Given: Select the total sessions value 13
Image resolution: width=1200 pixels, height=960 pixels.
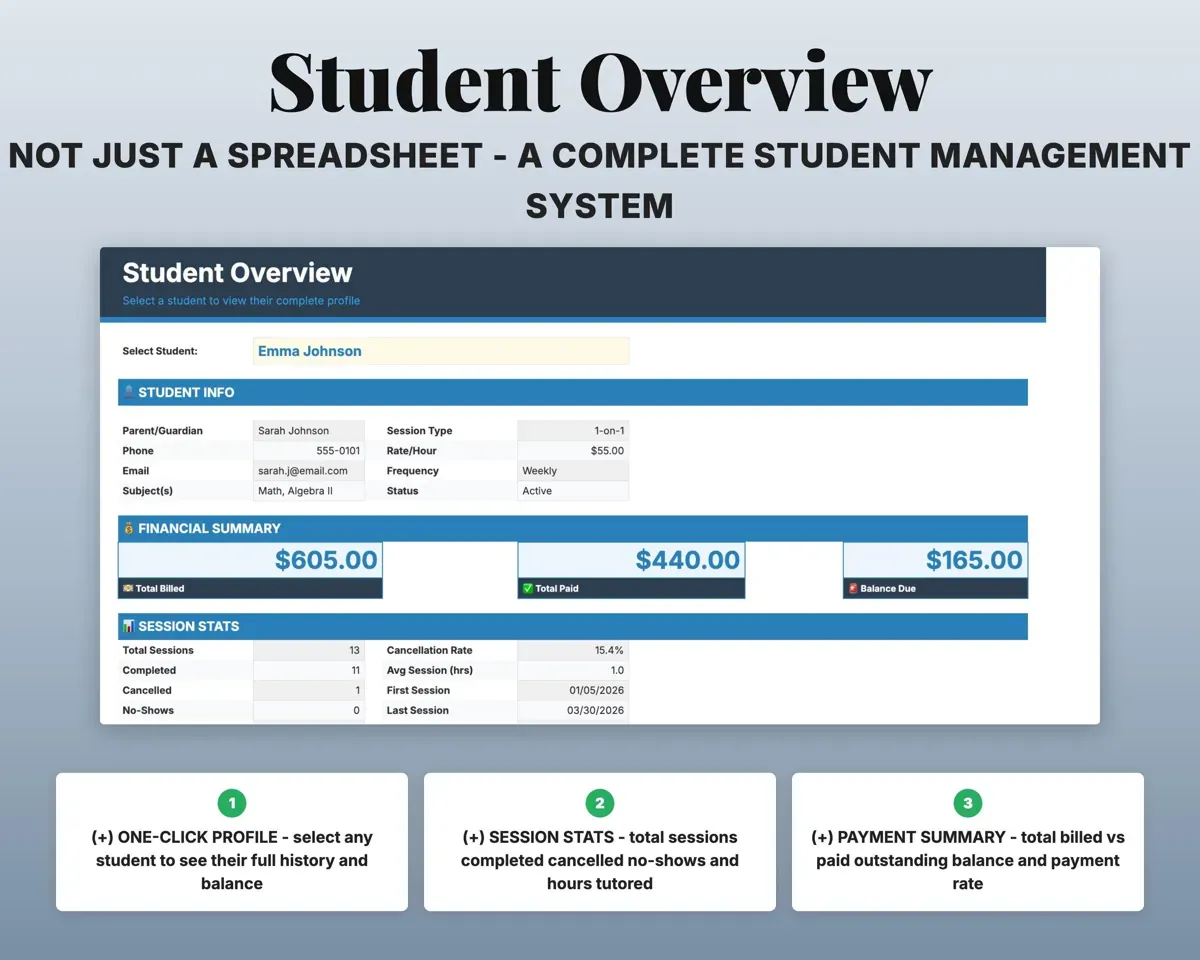Looking at the screenshot, I should point(308,650).
